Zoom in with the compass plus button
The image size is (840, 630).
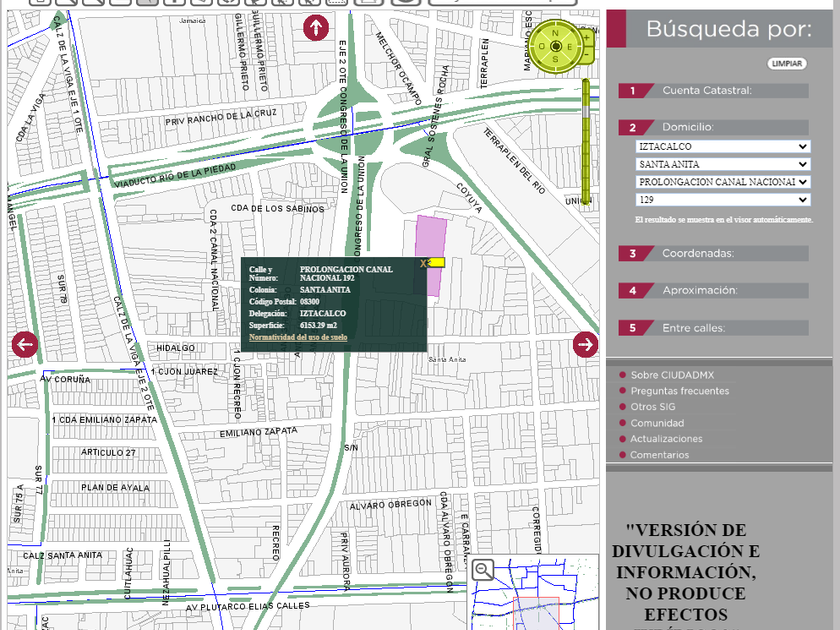coord(587,38)
